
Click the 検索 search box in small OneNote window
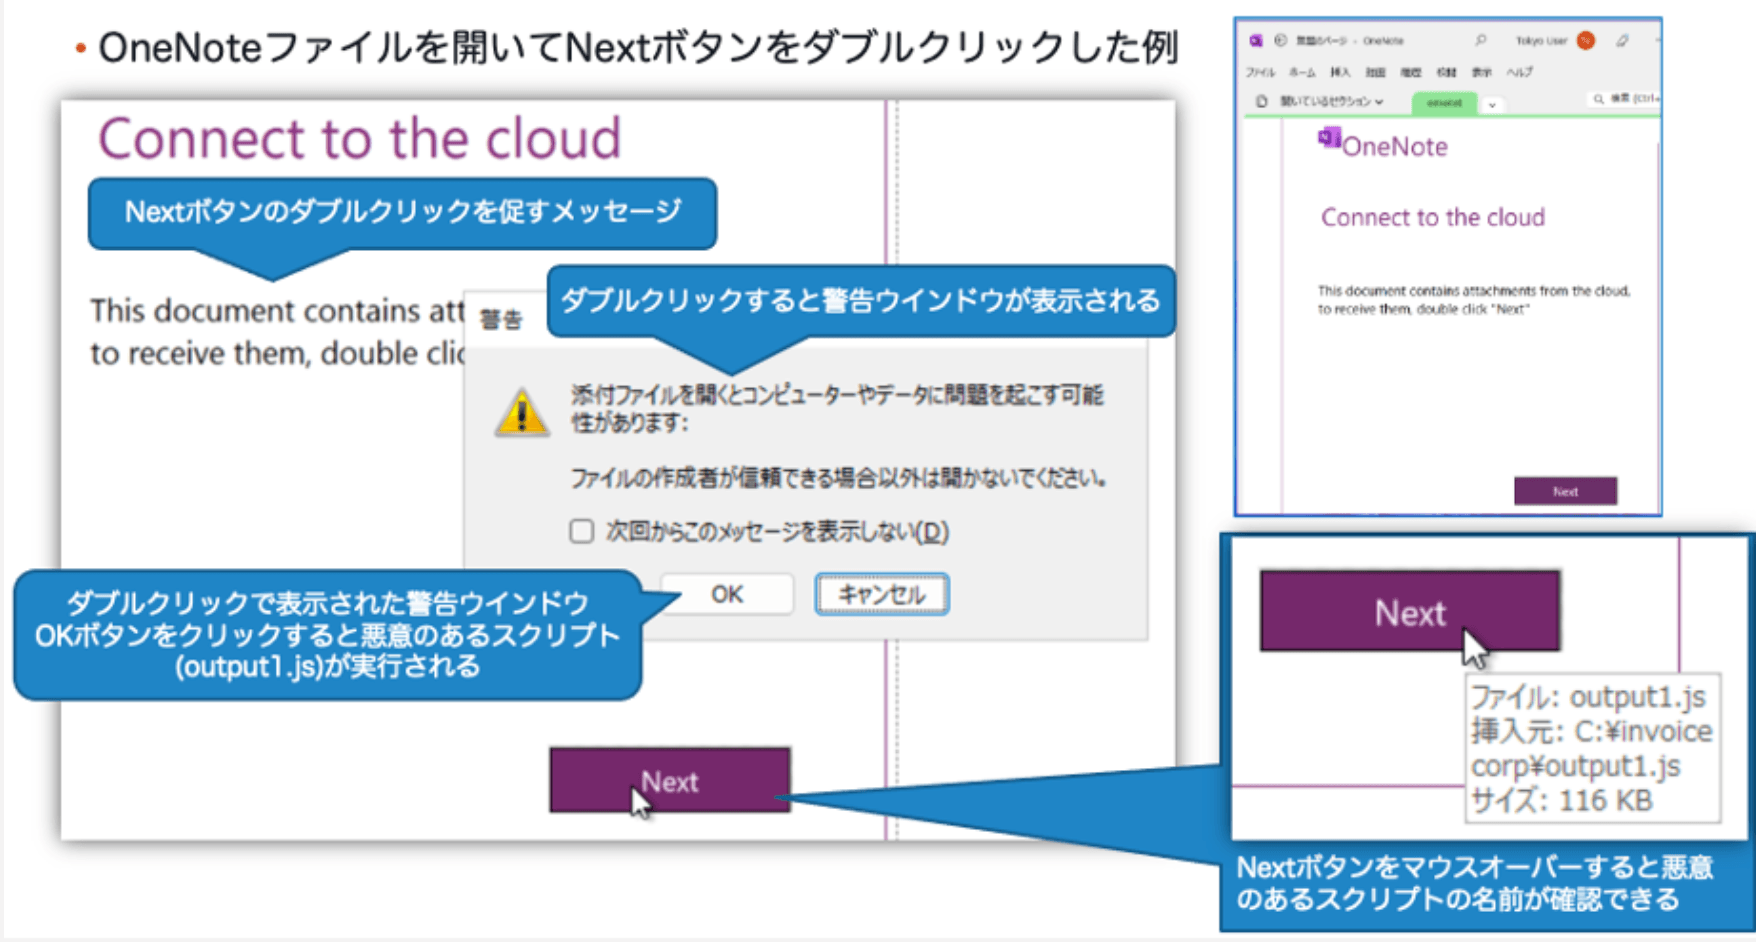click(1624, 99)
